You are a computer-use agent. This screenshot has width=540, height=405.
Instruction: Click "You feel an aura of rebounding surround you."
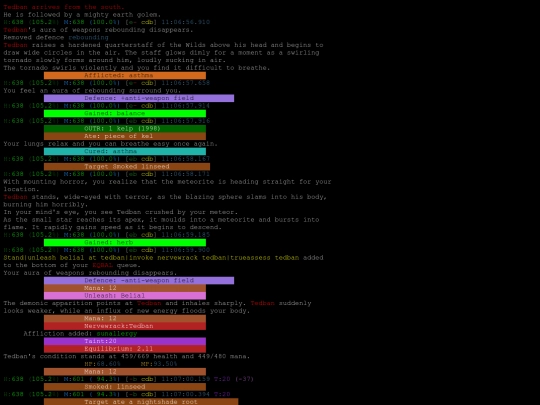[x=92, y=91]
